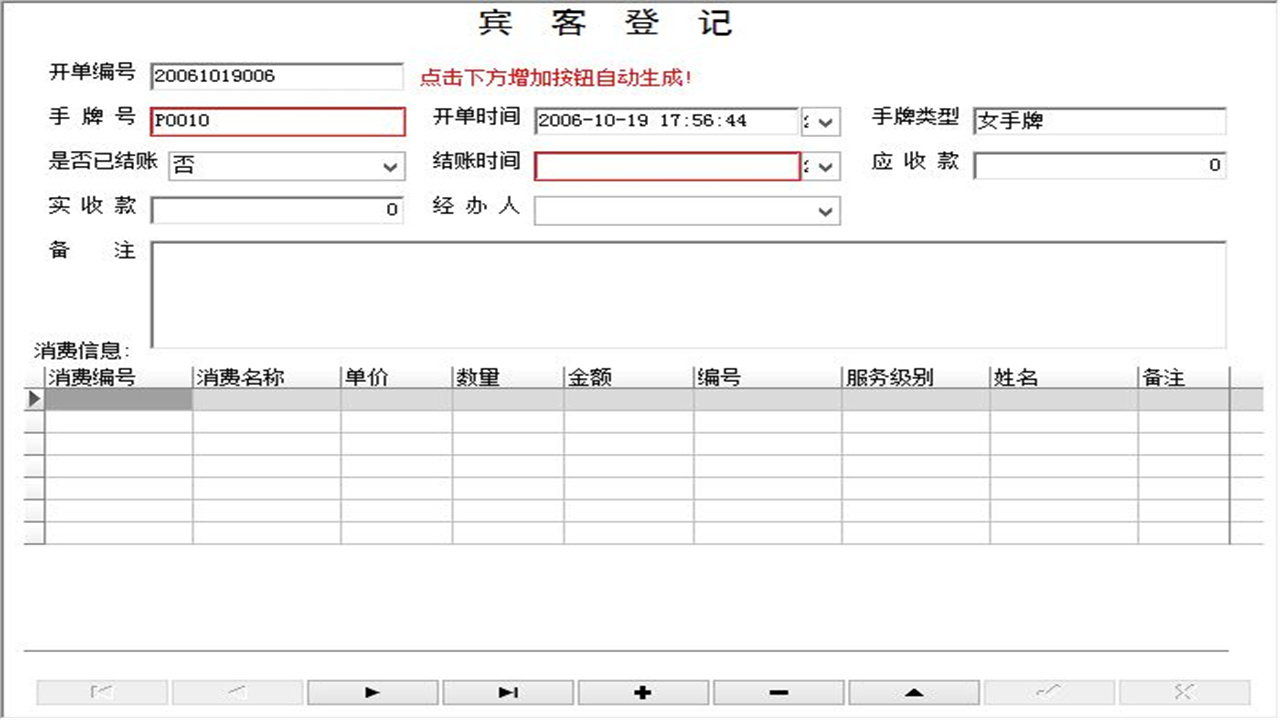The height and width of the screenshot is (720, 1280).
Task: Jump to the last record icon
Action: 508,691
